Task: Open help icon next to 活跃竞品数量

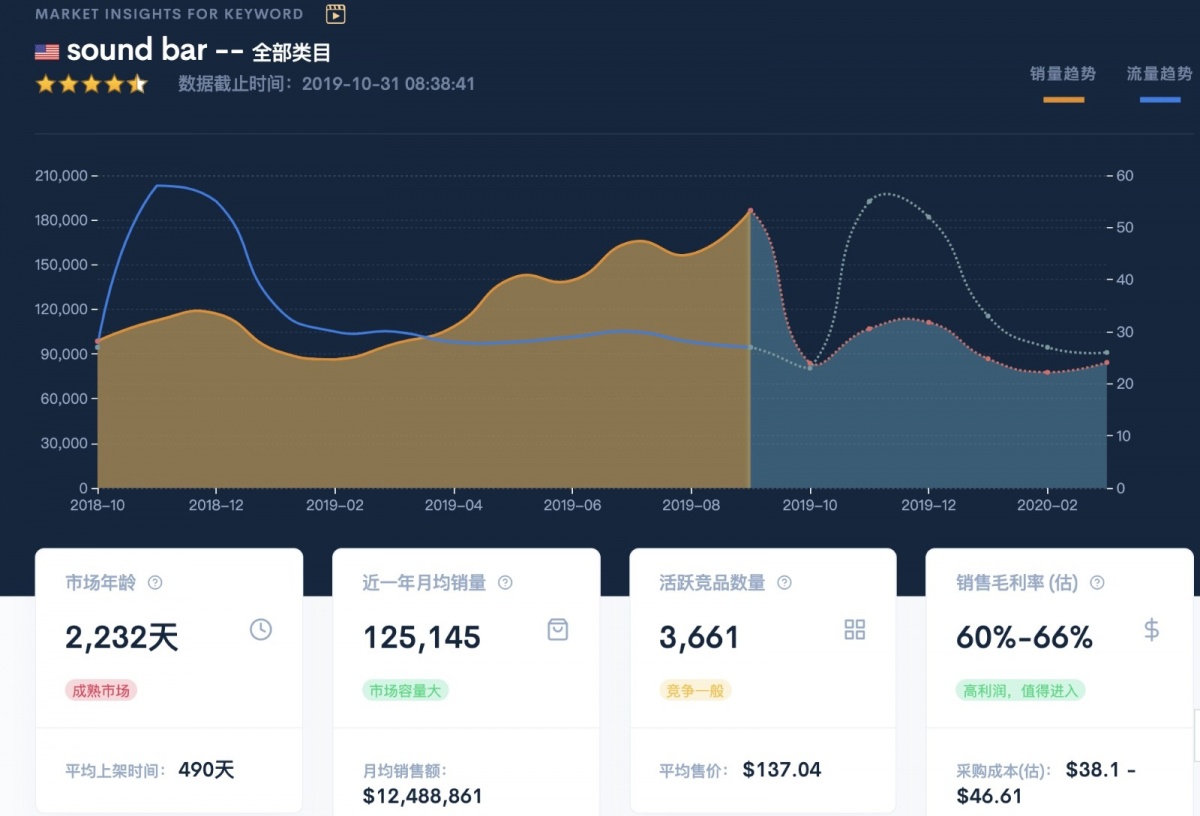Action: pos(784,583)
